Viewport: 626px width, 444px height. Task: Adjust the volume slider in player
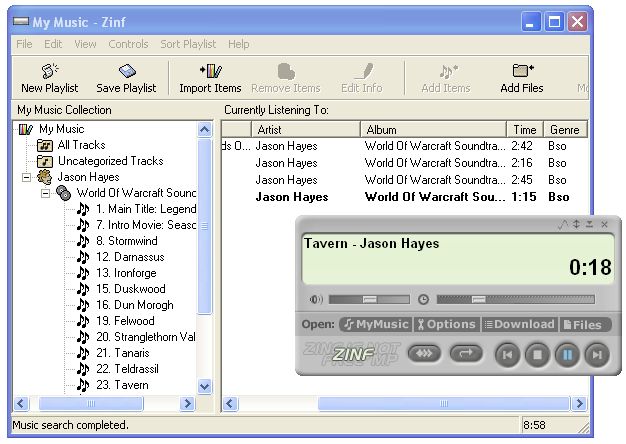[x=369, y=299]
